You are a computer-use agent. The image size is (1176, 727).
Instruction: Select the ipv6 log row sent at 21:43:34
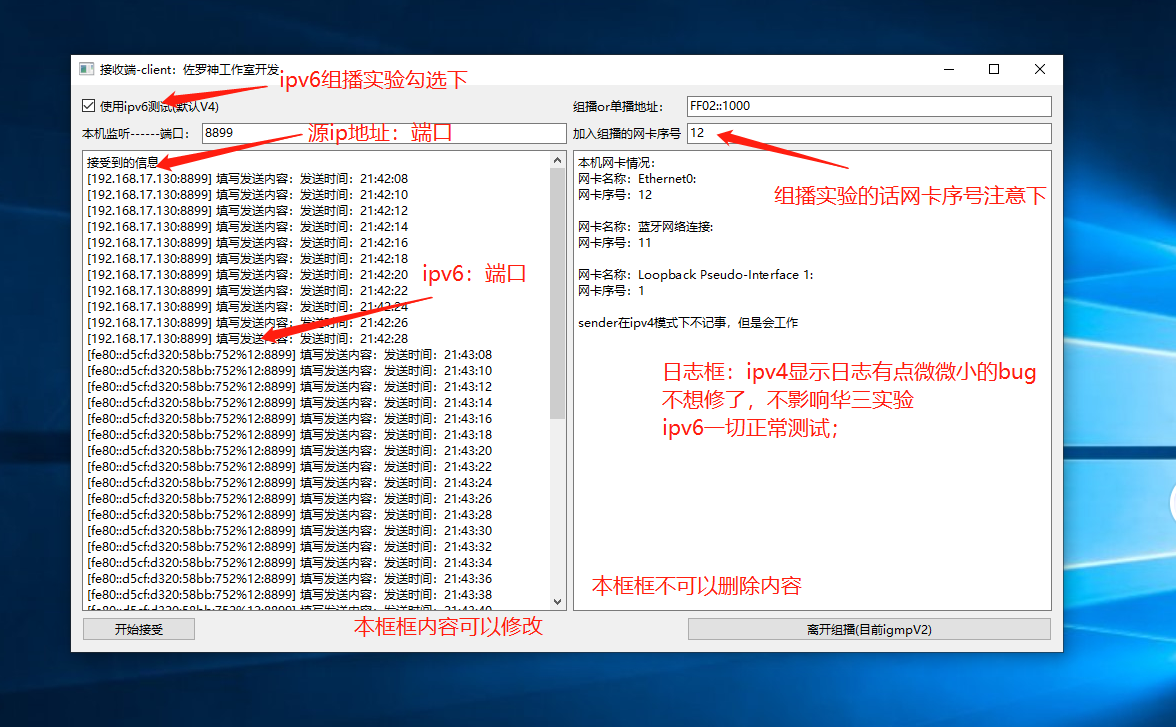tap(290, 563)
